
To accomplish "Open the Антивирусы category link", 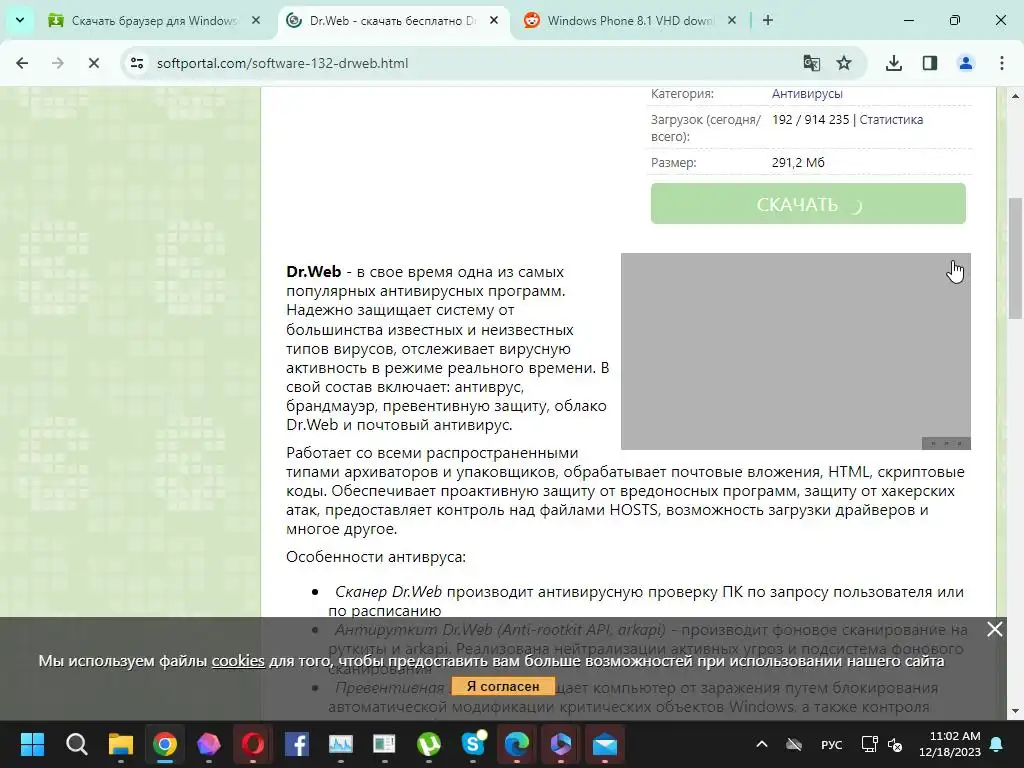I will click(807, 93).
